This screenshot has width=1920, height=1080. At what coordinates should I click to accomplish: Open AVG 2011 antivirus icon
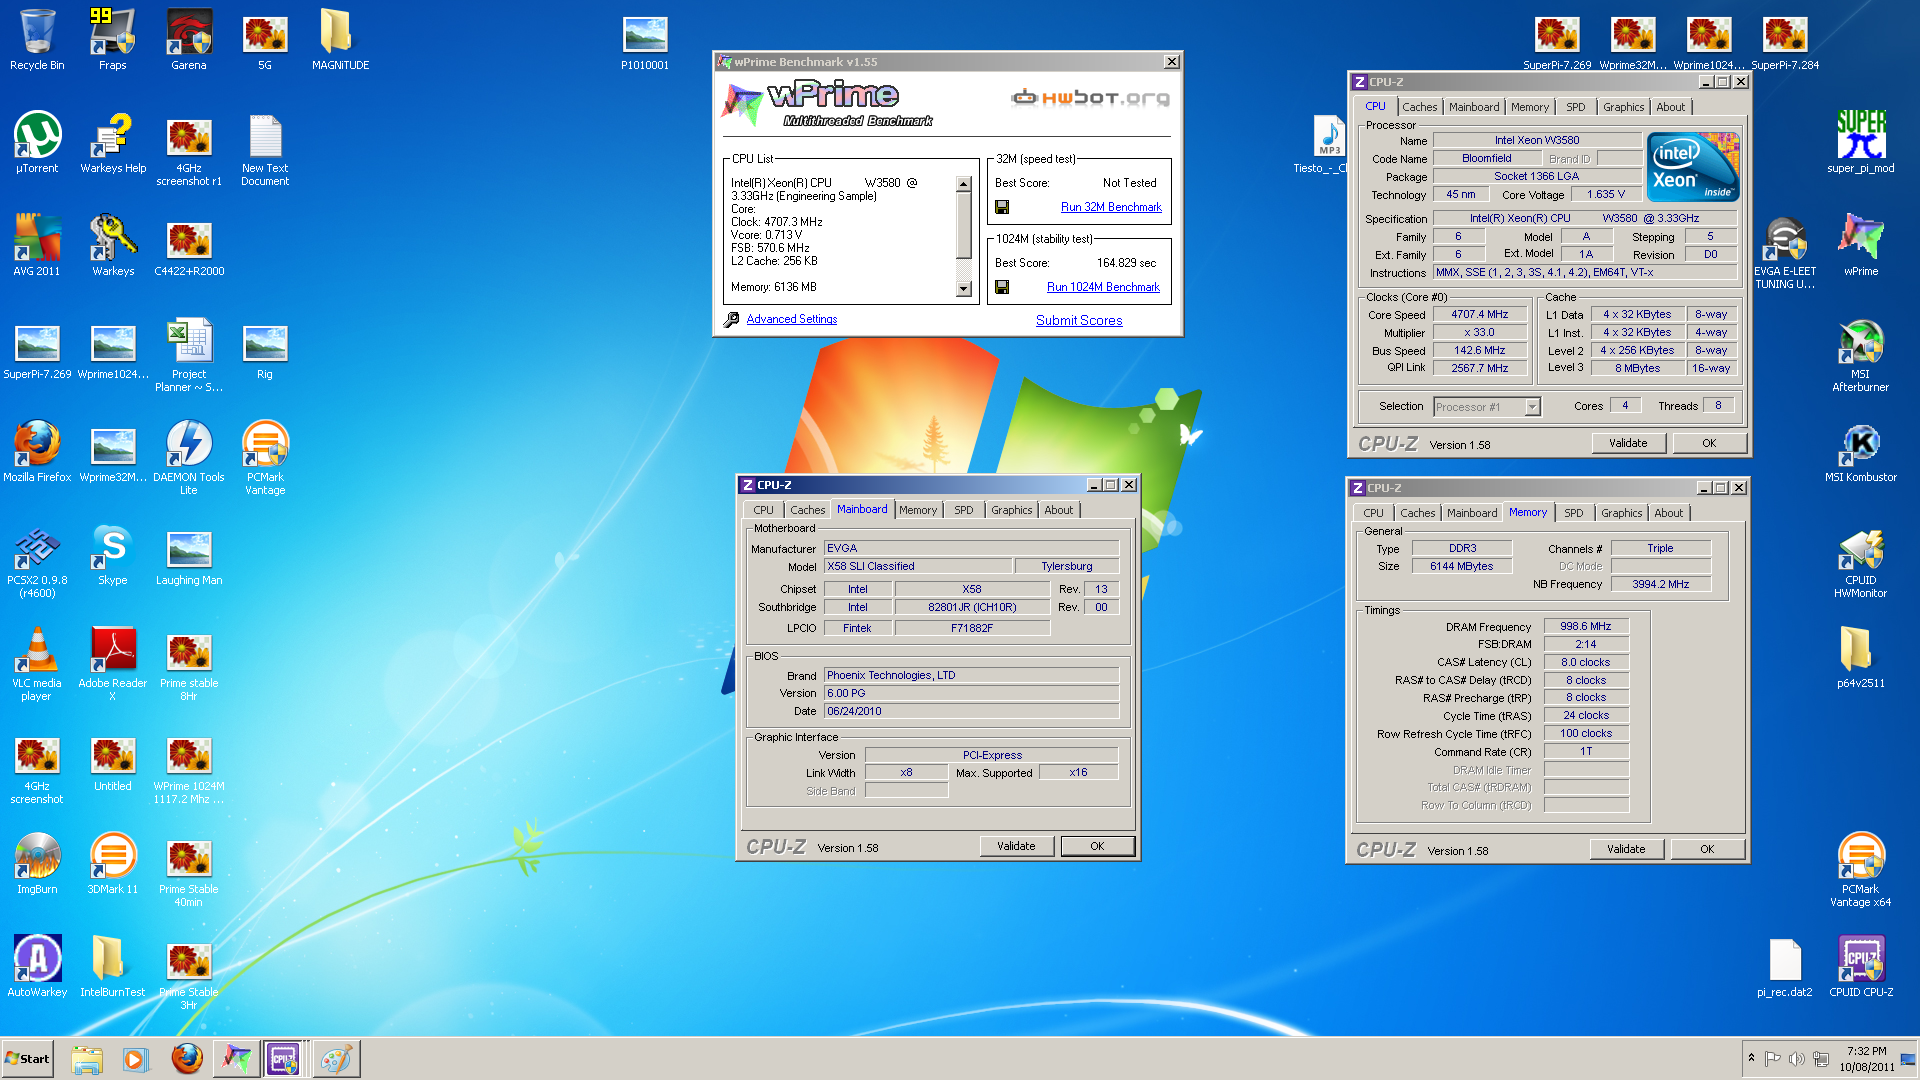pos(37,246)
